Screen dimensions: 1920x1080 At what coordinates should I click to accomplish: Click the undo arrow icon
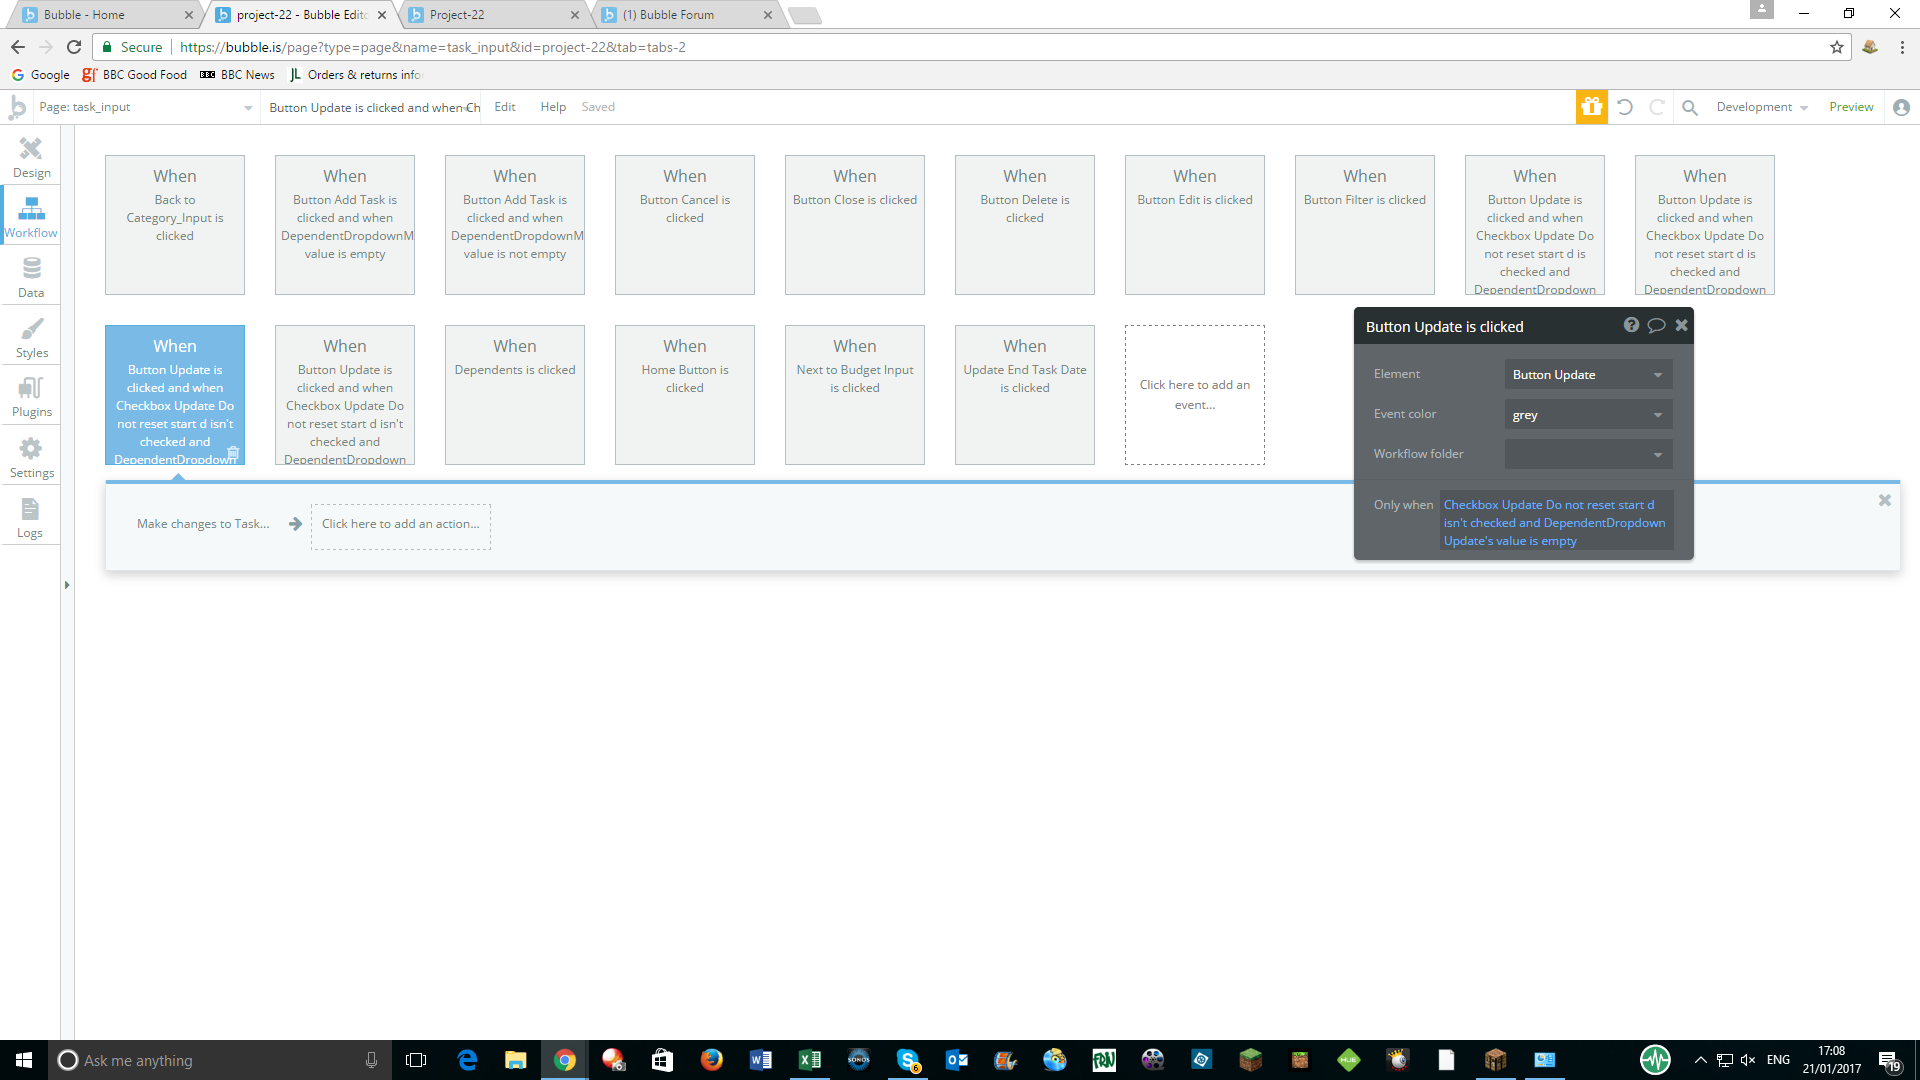pos(1625,107)
